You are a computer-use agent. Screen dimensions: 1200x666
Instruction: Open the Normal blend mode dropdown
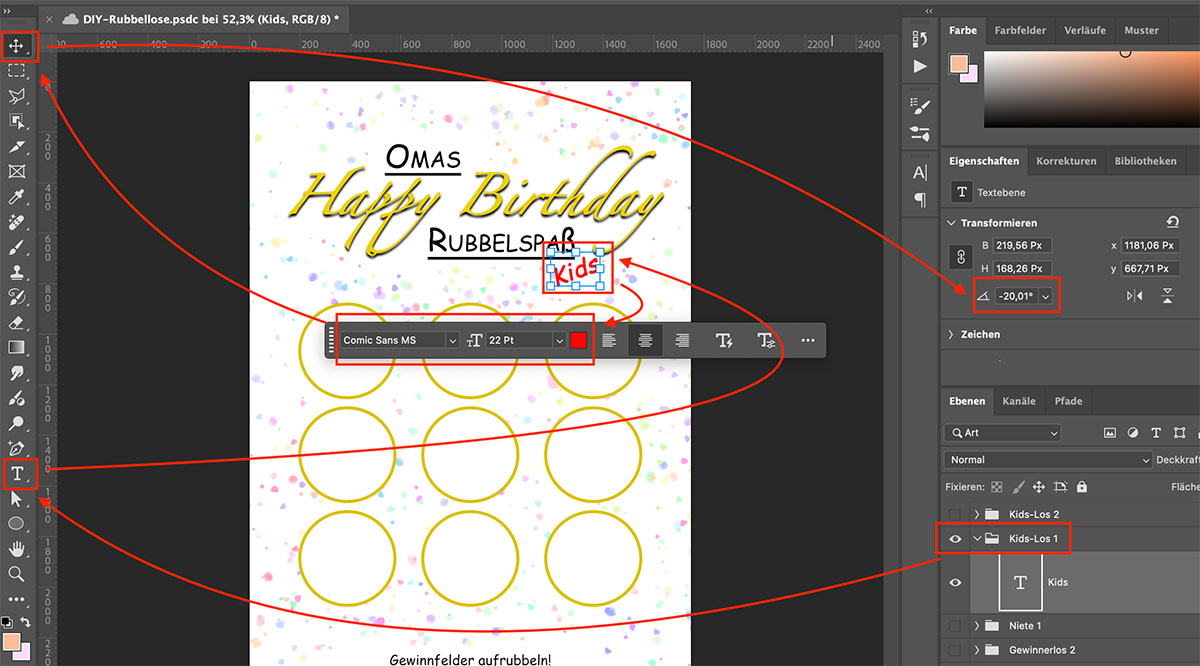coord(1048,460)
